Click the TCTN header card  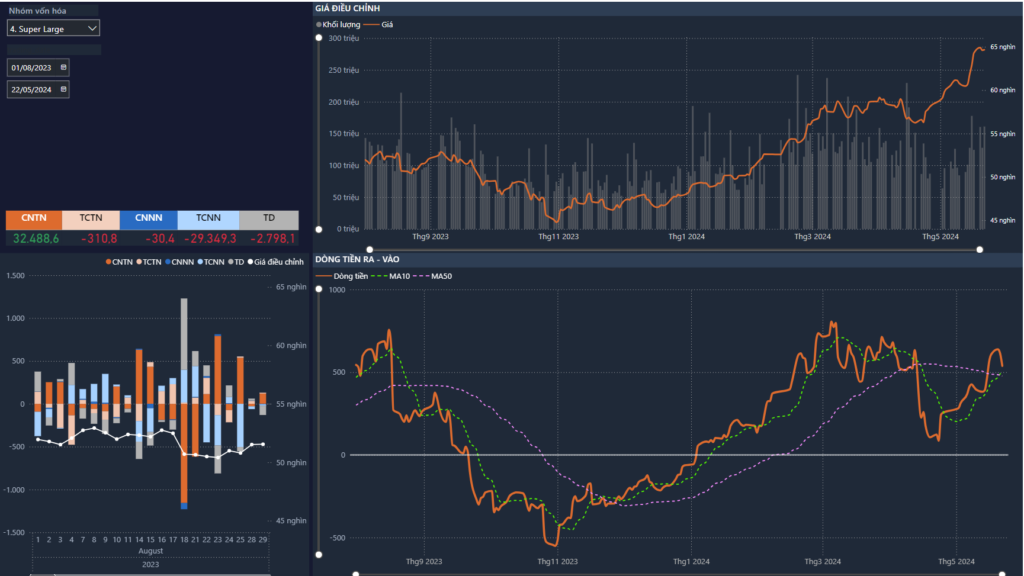[91, 217]
